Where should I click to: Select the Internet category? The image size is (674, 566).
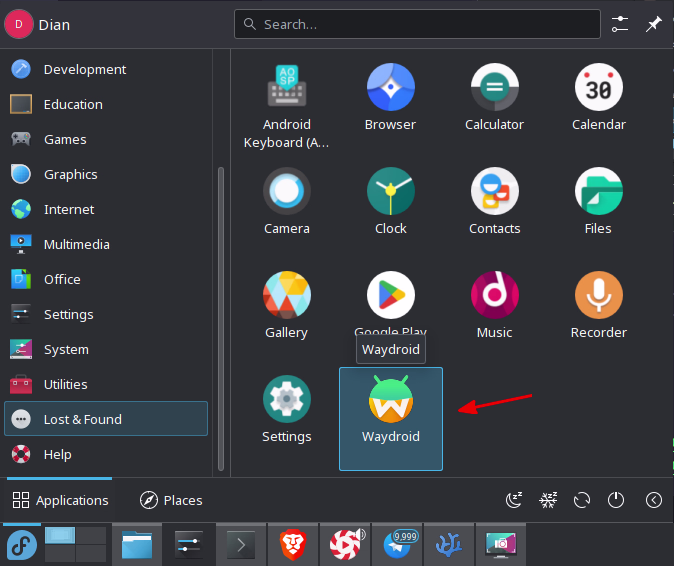106,209
